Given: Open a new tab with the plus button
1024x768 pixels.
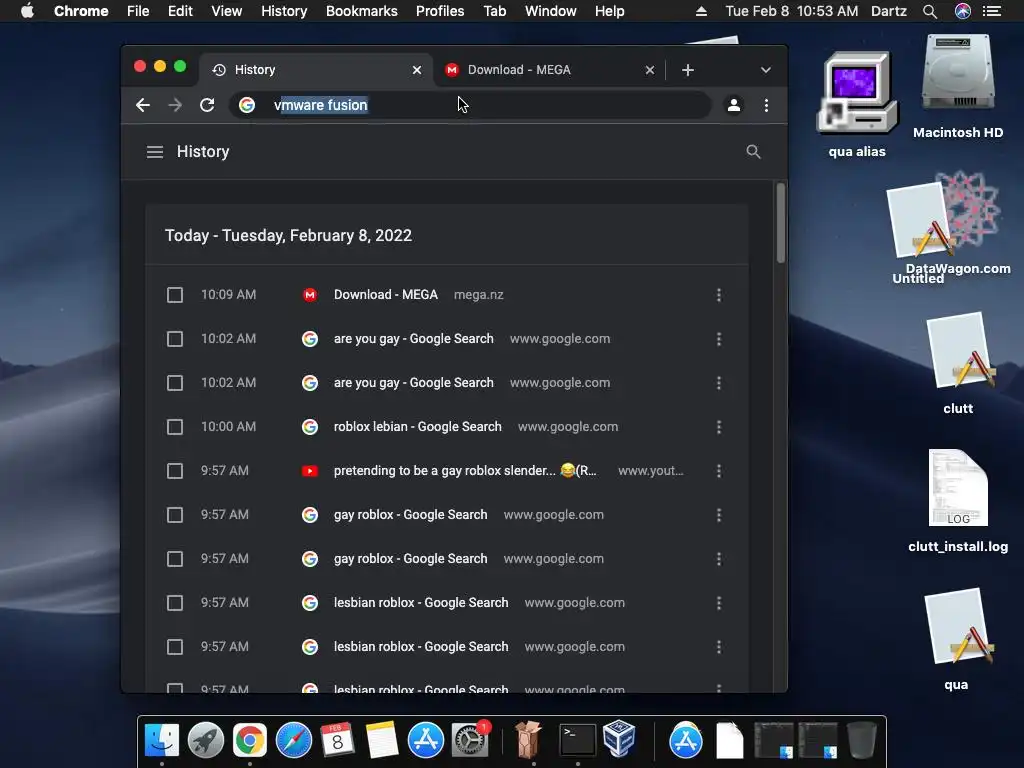Looking at the screenshot, I should click(688, 70).
